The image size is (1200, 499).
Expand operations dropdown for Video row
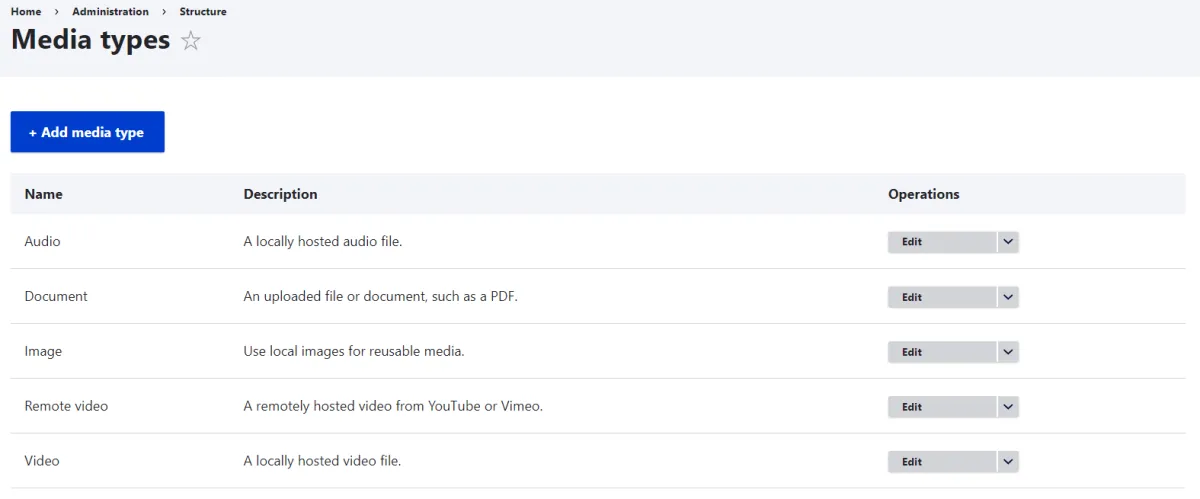point(1008,462)
